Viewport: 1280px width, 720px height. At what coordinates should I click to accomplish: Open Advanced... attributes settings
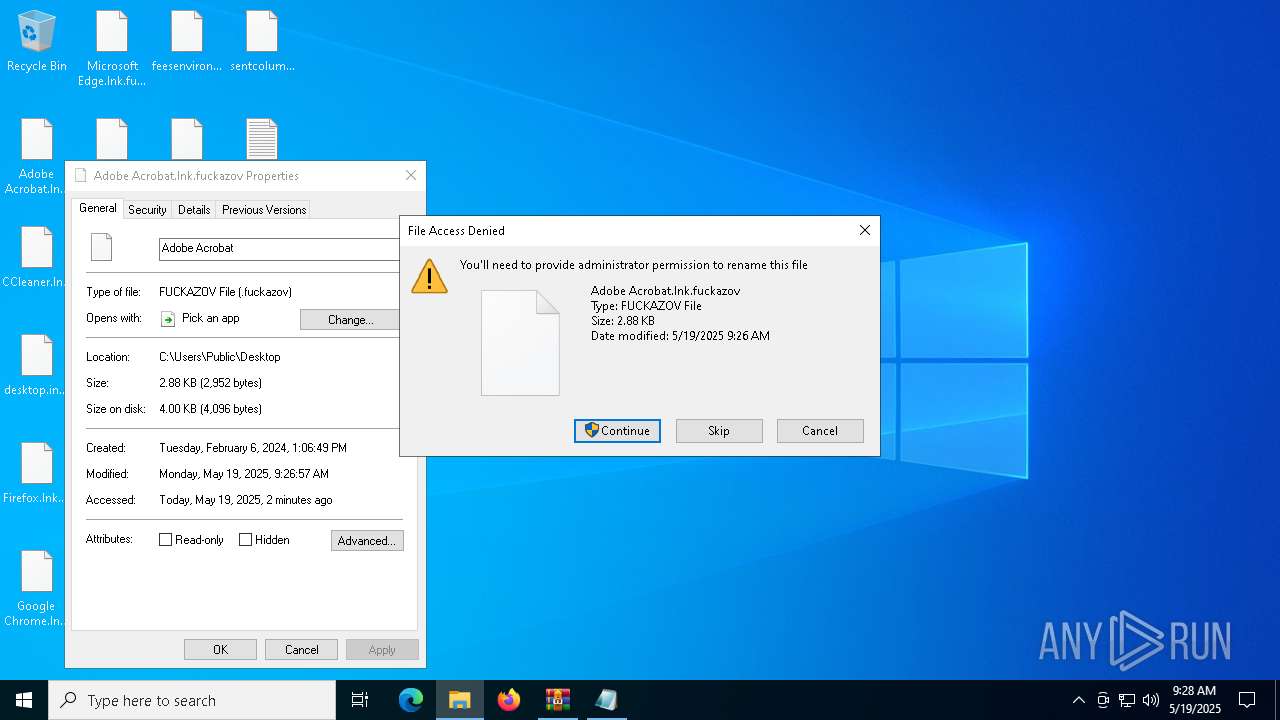pyautogui.click(x=367, y=541)
